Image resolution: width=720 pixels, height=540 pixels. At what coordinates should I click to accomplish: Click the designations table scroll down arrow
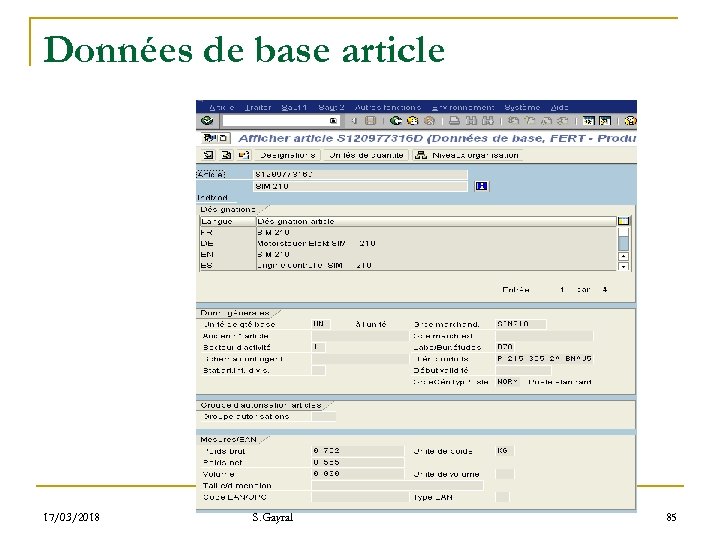623,266
